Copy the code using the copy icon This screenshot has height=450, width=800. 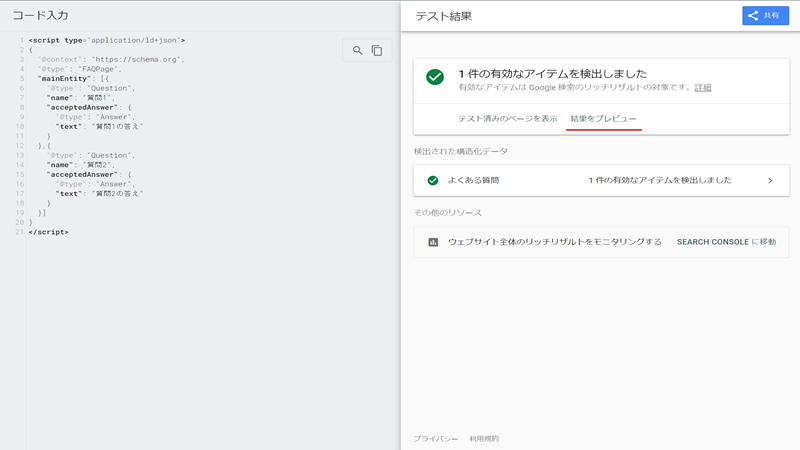[377, 51]
